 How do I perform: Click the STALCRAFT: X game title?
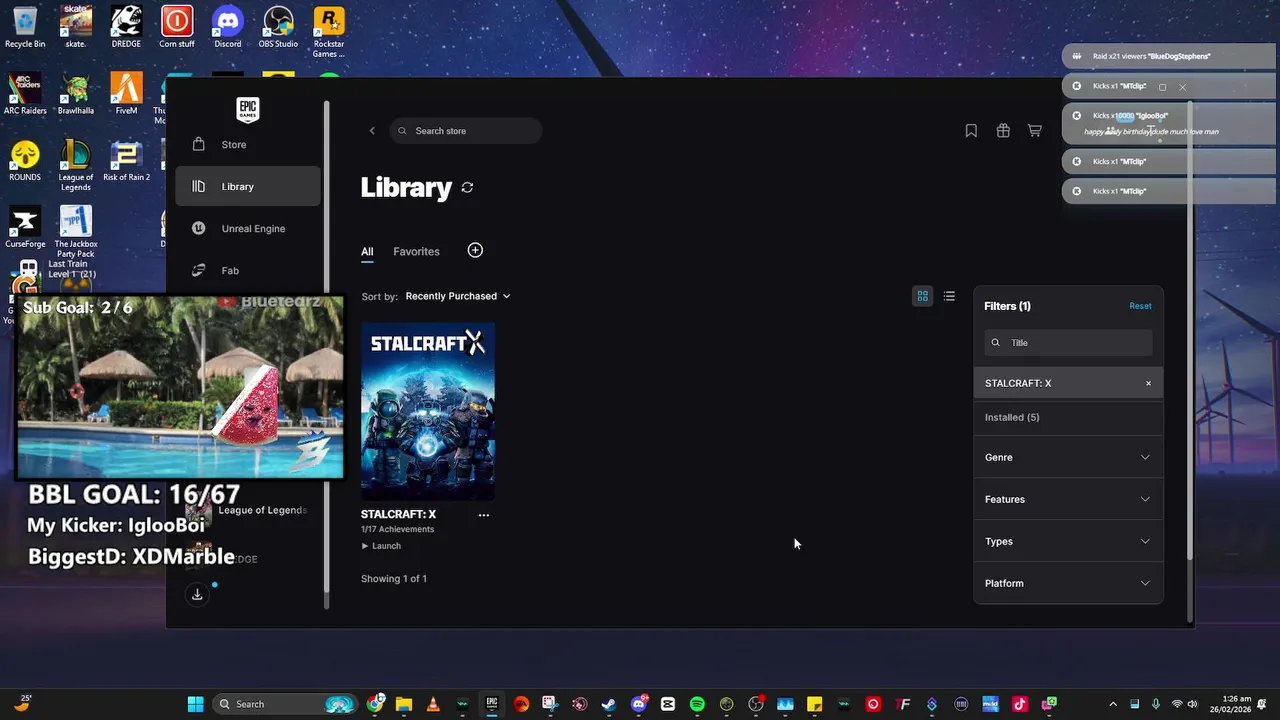pos(398,514)
